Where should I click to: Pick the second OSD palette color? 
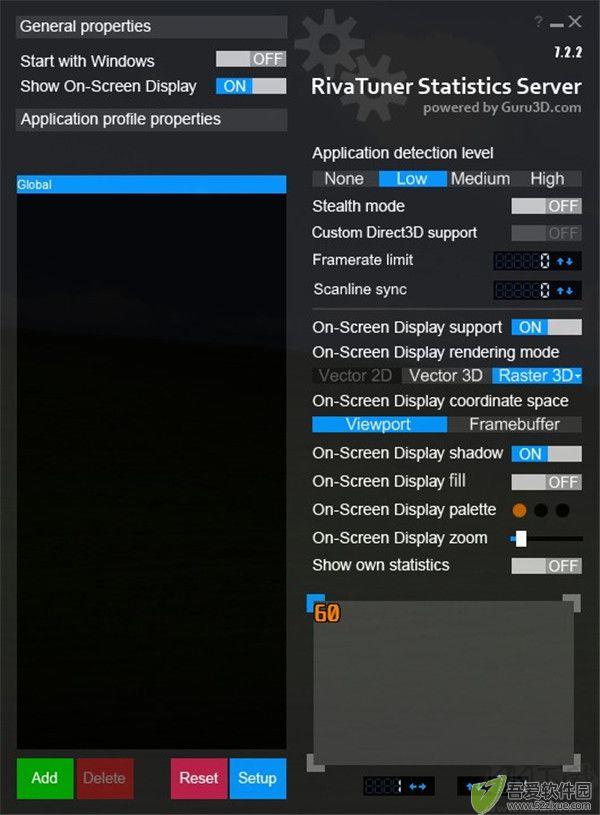point(541,510)
